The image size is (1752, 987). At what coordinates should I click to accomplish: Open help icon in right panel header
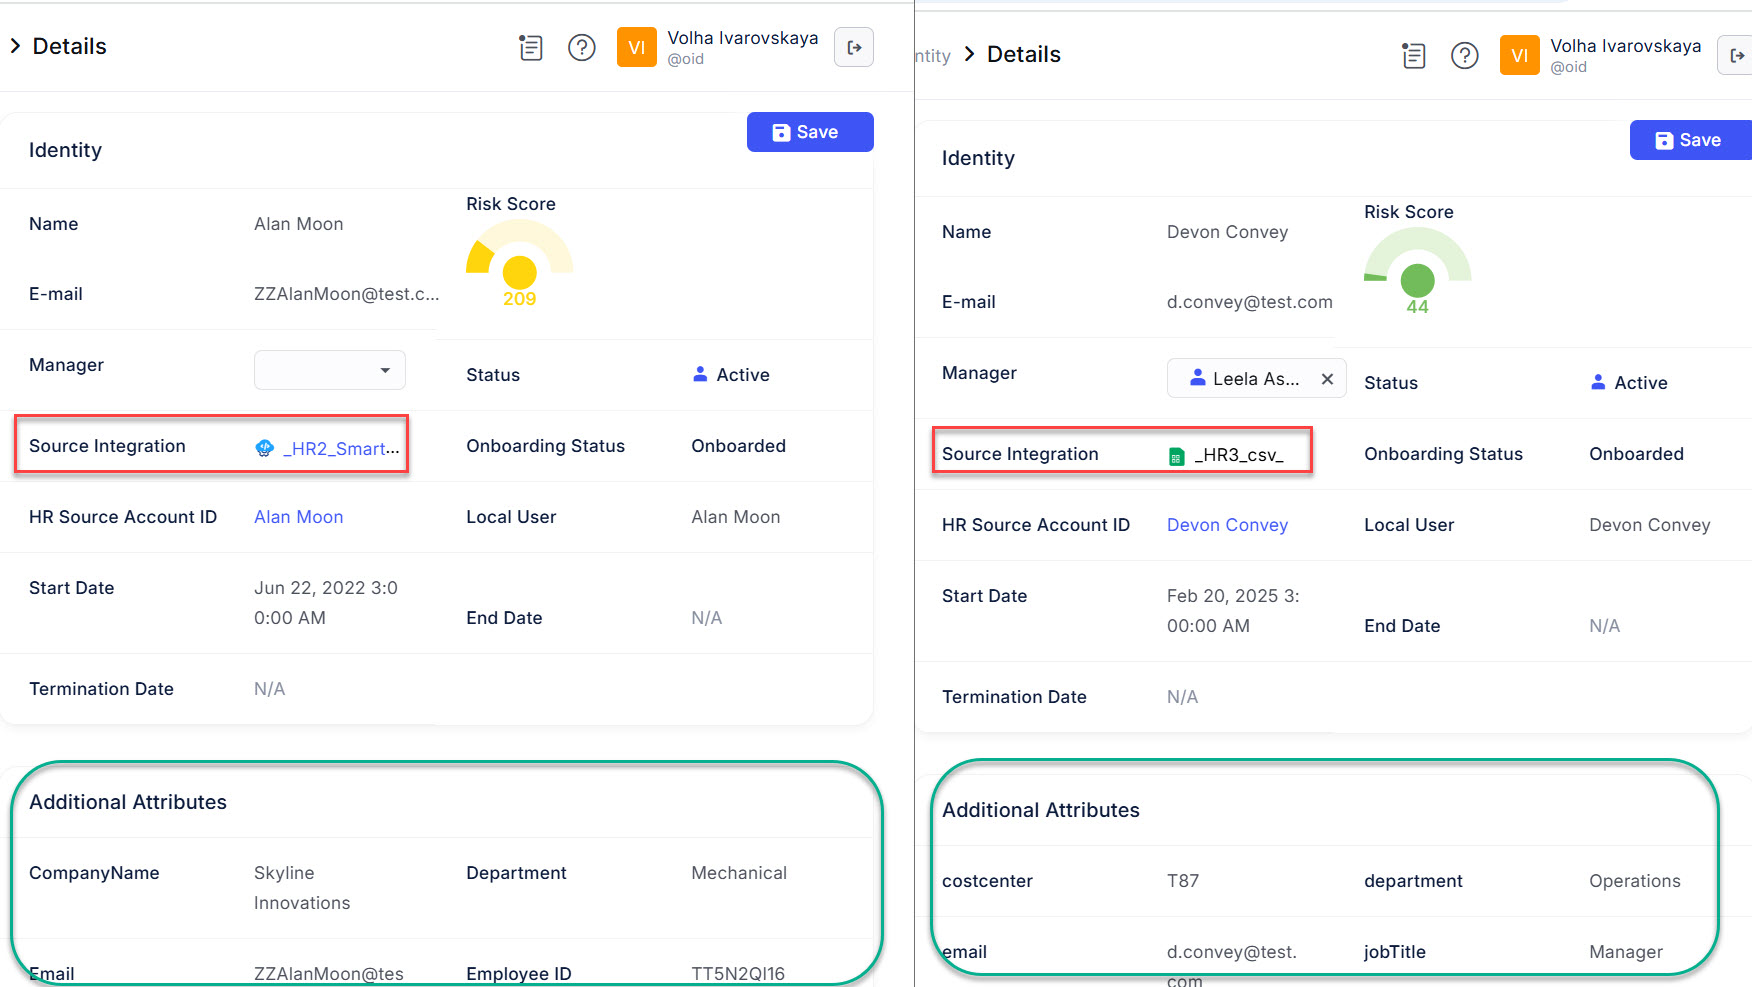[x=1464, y=55]
